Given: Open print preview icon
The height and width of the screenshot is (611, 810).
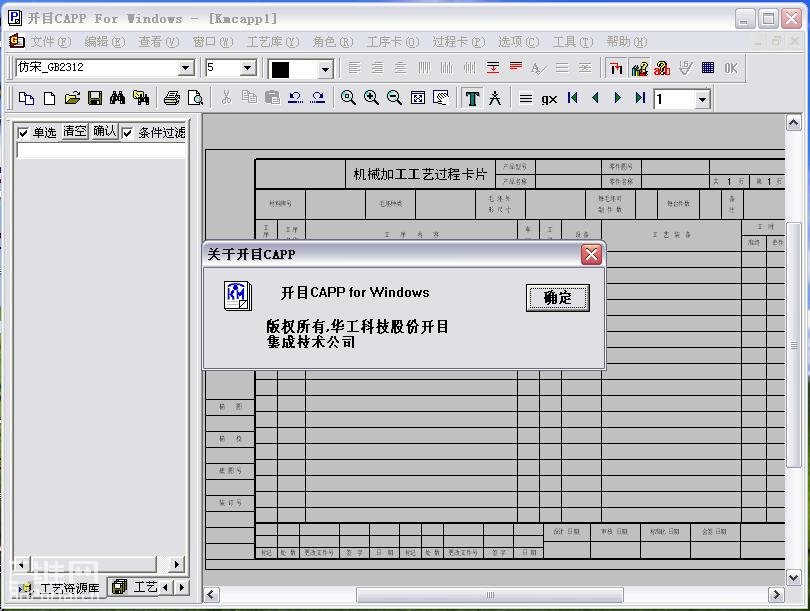Looking at the screenshot, I should [x=195, y=98].
